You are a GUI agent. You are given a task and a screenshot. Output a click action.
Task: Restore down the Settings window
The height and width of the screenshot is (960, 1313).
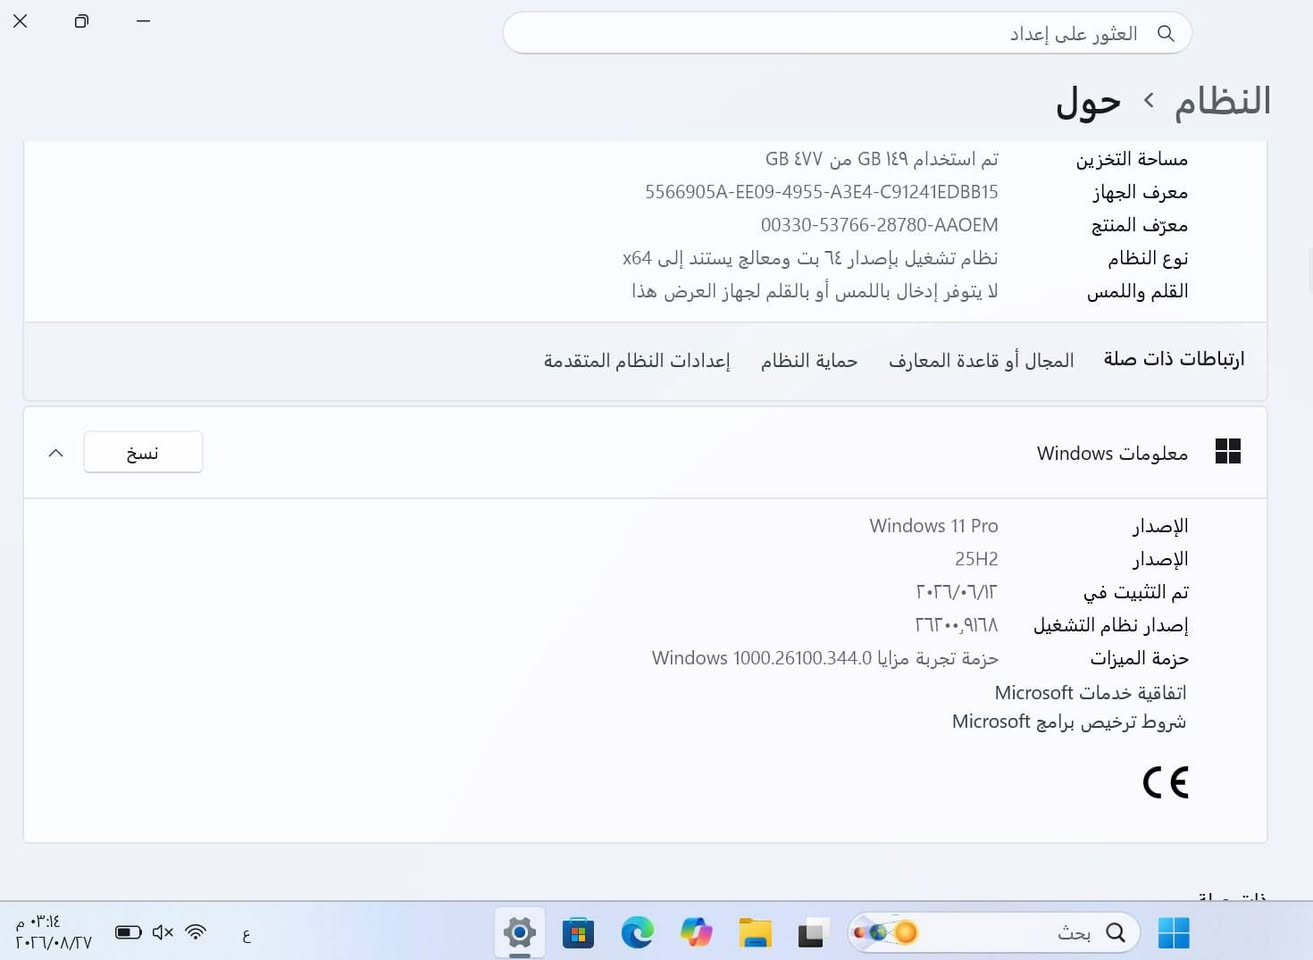tap(81, 21)
